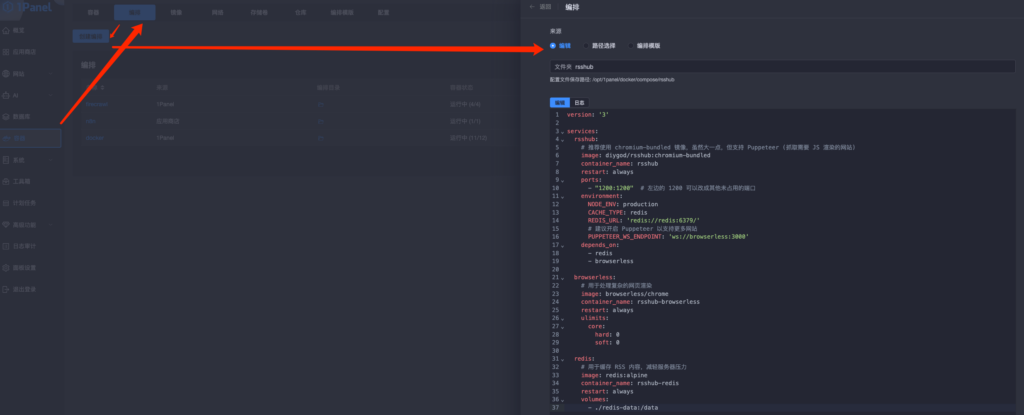
Task: Switch to the 编辑 editor tab above code
Action: (559, 102)
